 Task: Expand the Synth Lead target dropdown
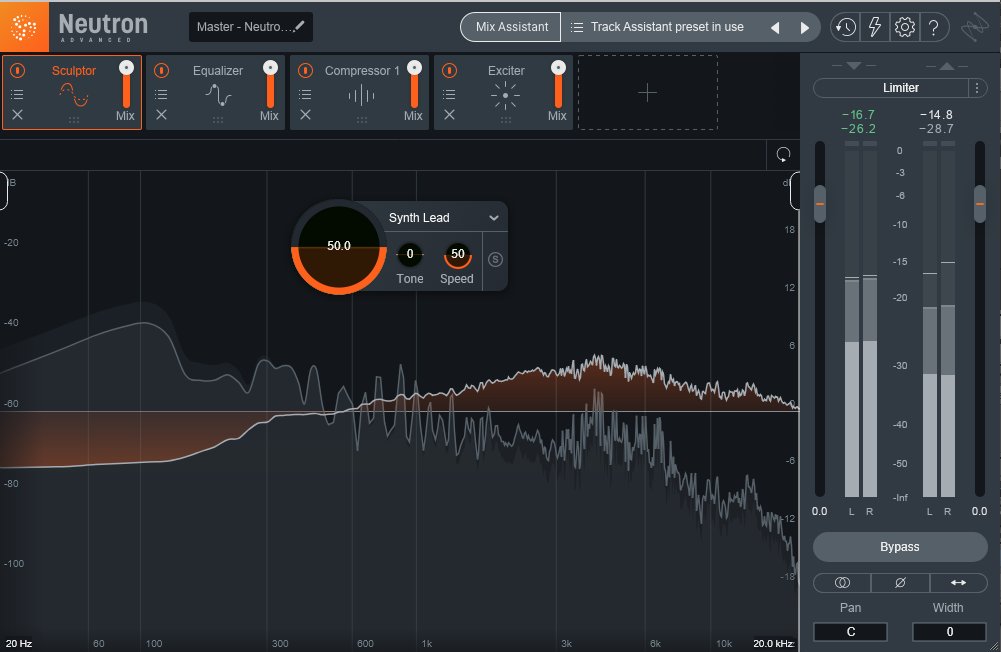coord(493,218)
